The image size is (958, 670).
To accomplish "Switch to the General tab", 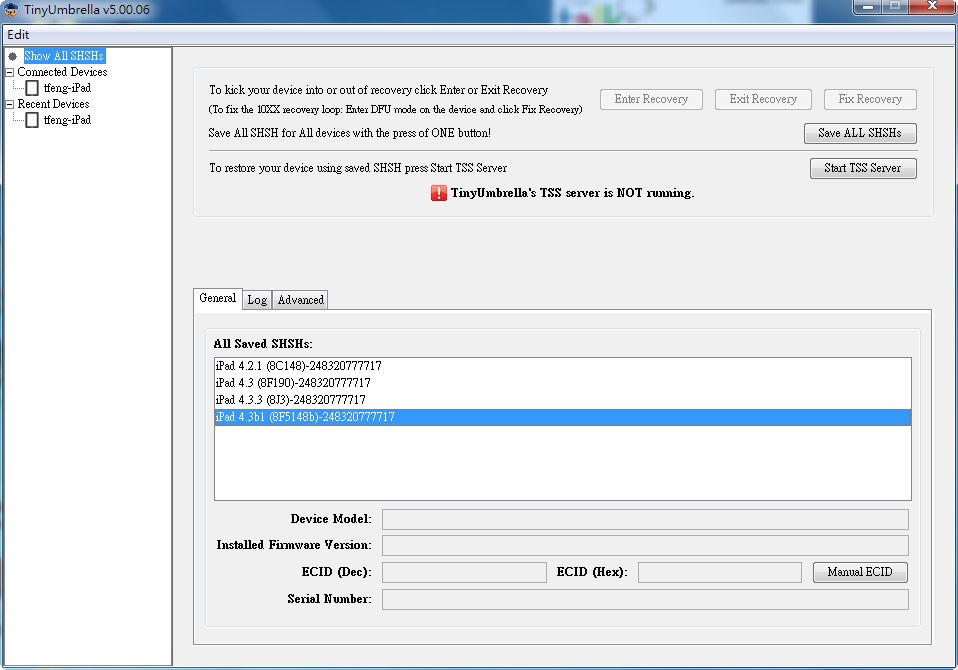I will (x=218, y=299).
